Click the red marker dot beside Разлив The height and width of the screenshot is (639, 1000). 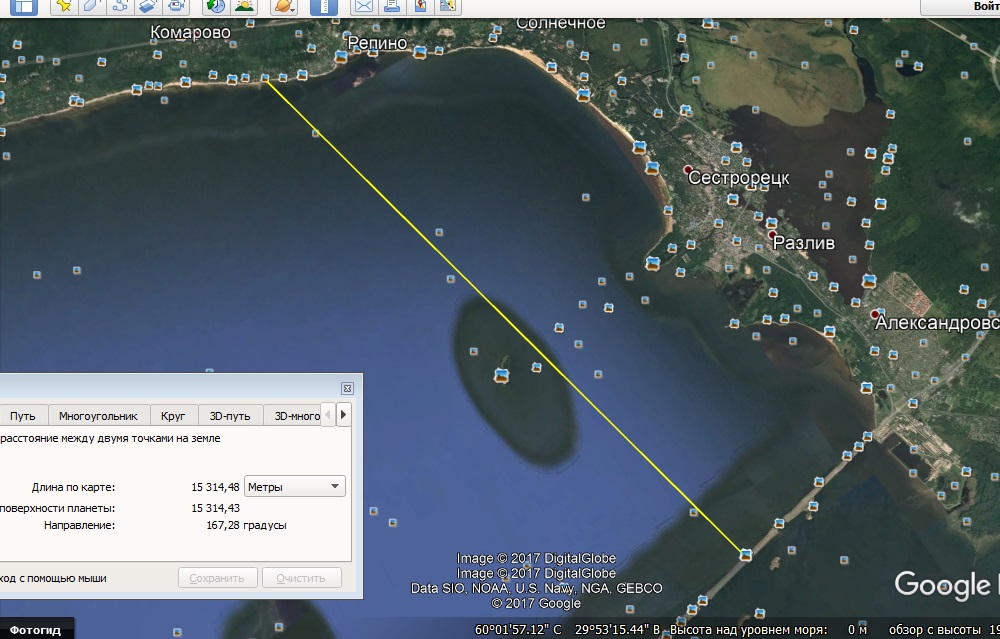772,235
